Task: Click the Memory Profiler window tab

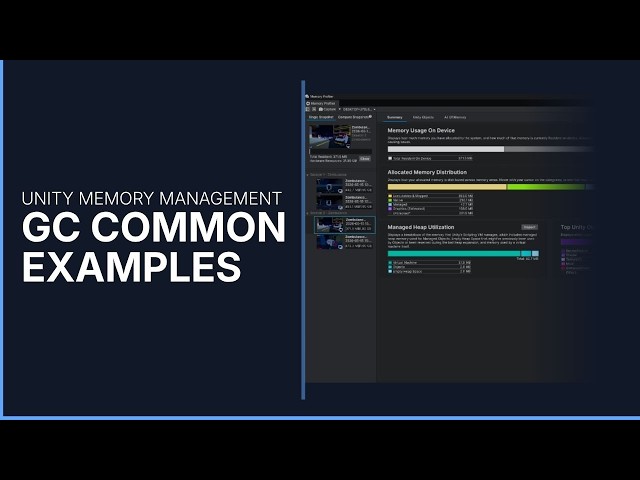Action: point(320,104)
